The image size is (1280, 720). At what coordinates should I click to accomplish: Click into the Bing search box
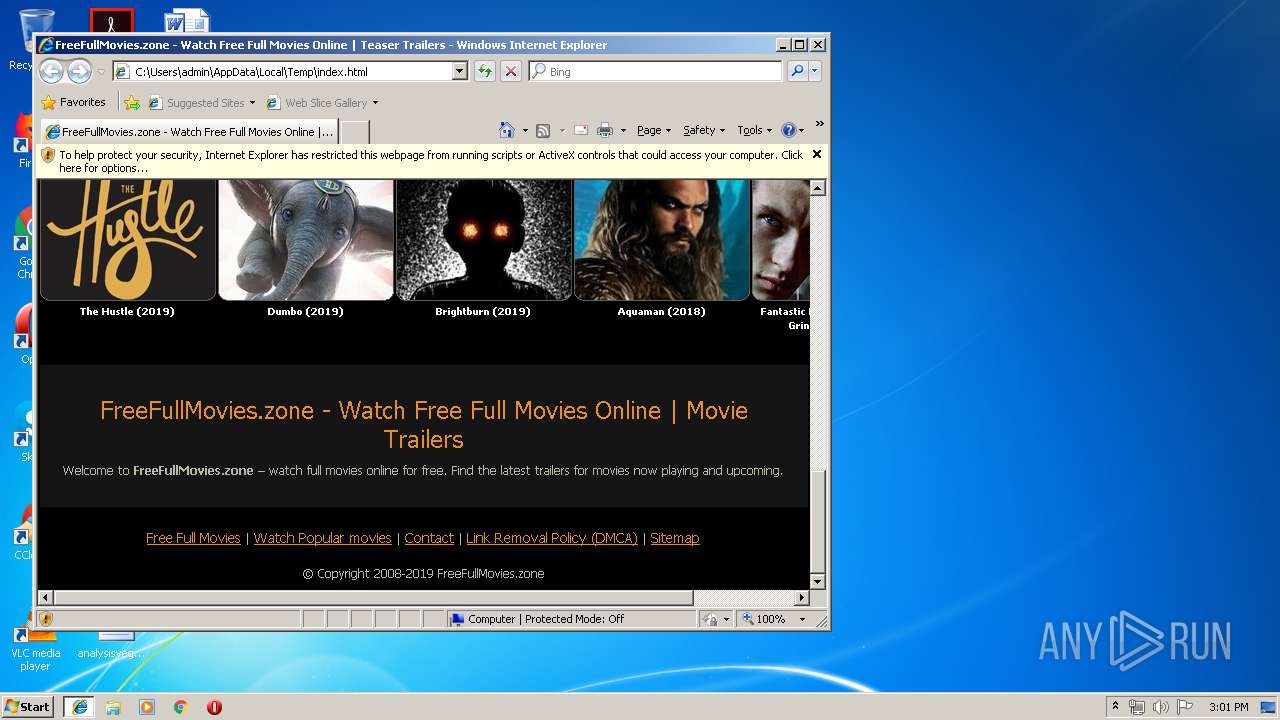tap(655, 71)
